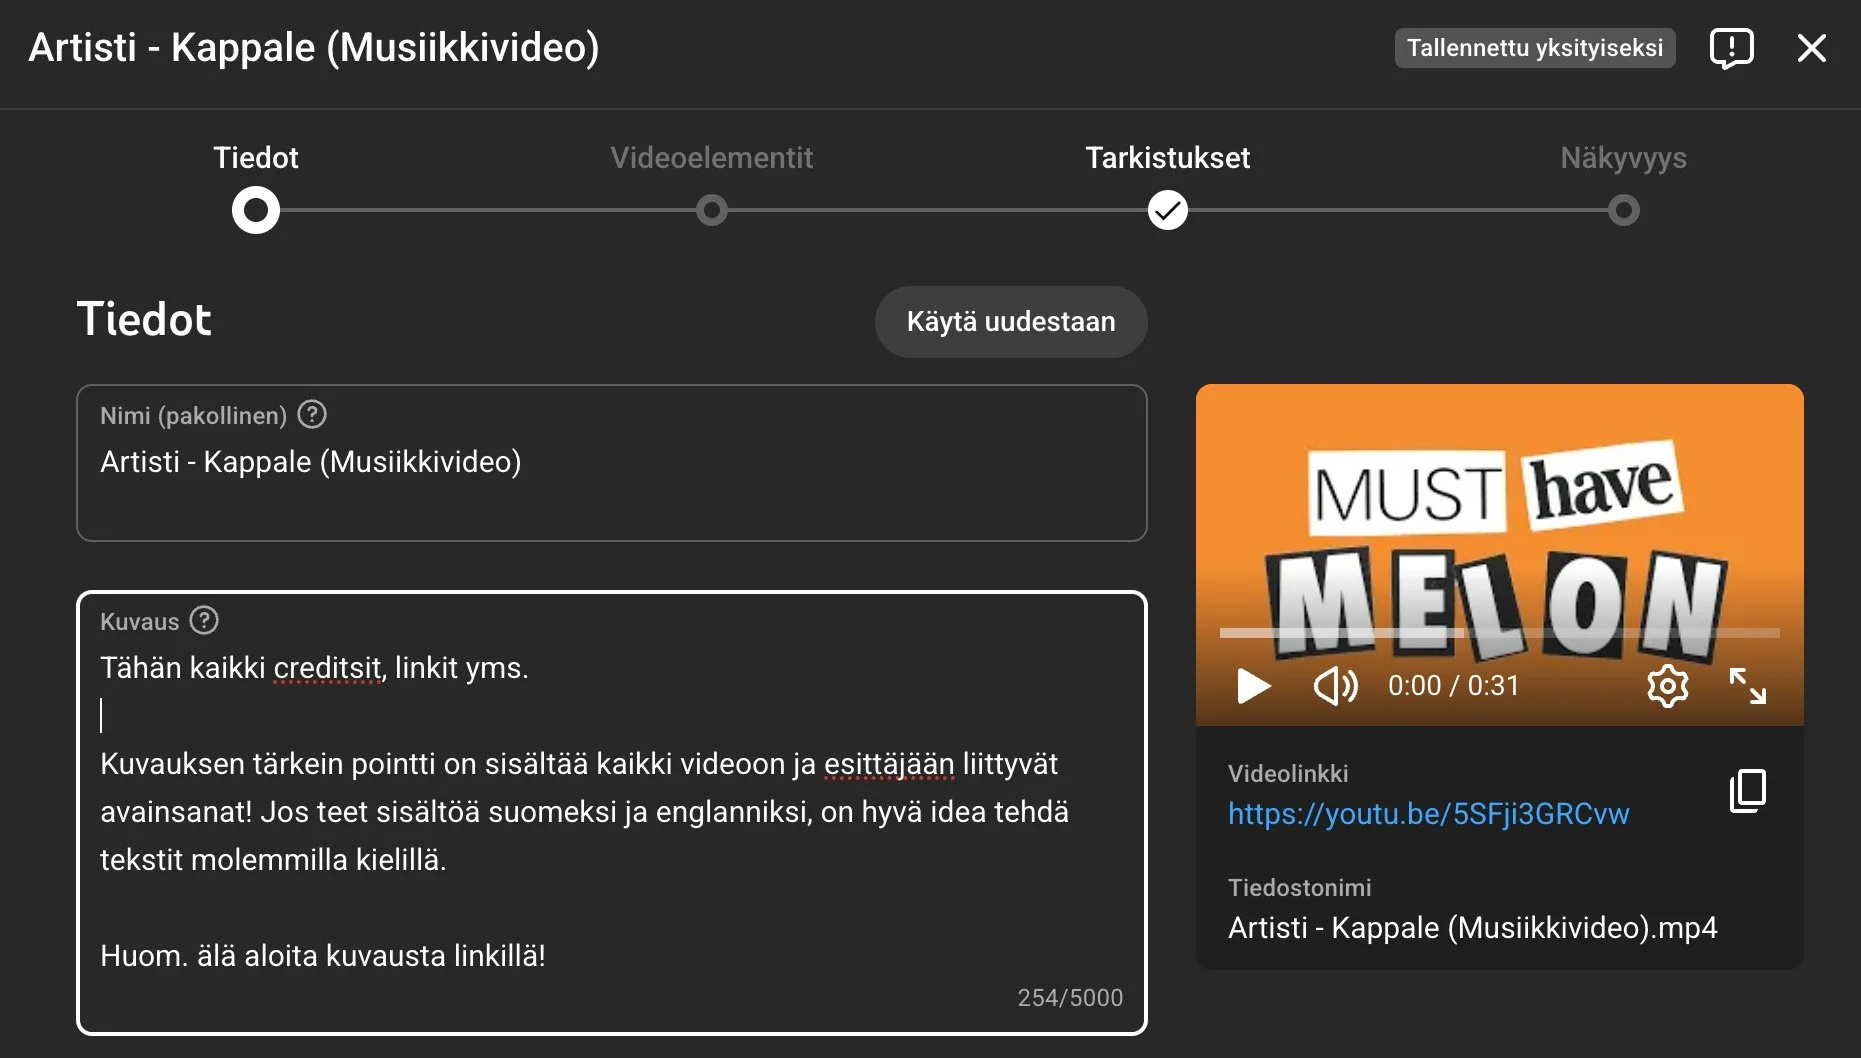Close the upload dialog with X

1811,48
